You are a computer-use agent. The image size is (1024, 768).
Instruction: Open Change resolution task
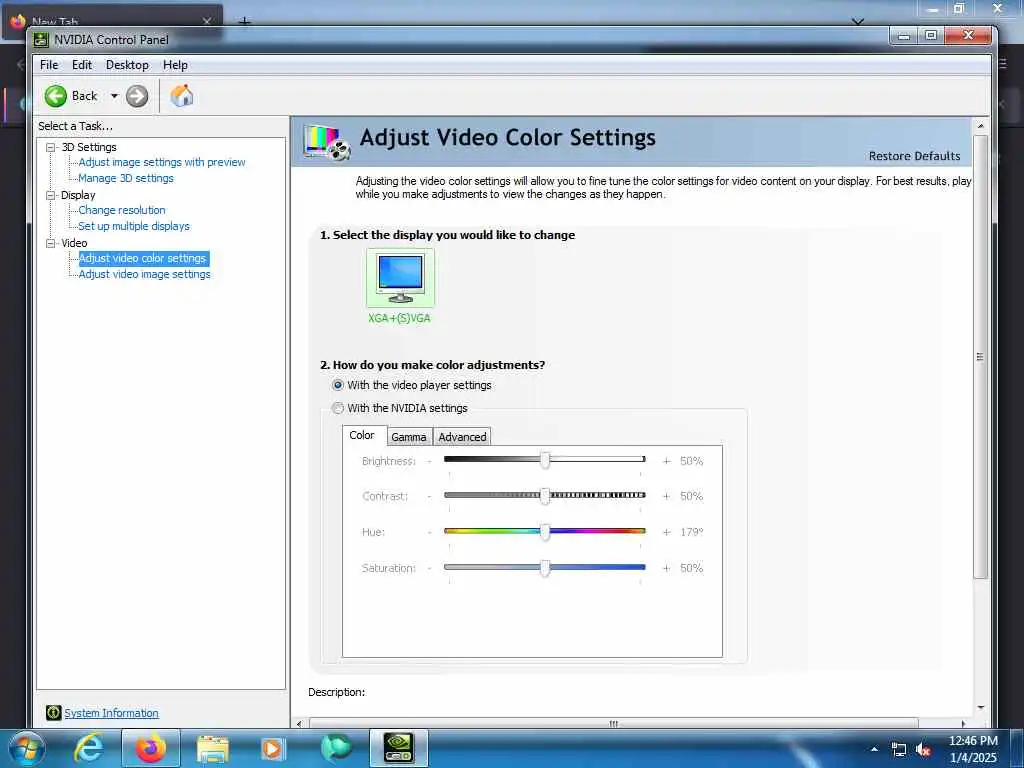[x=122, y=210]
